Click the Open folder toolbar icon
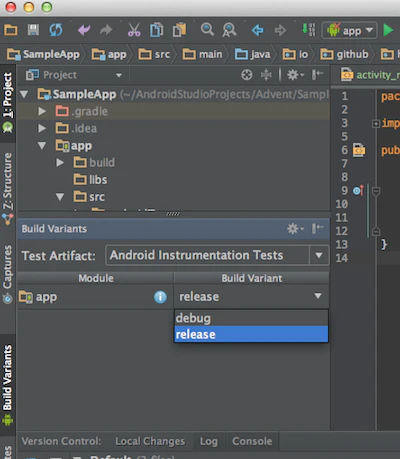Screen dimensions: 400x459 tap(11, 30)
